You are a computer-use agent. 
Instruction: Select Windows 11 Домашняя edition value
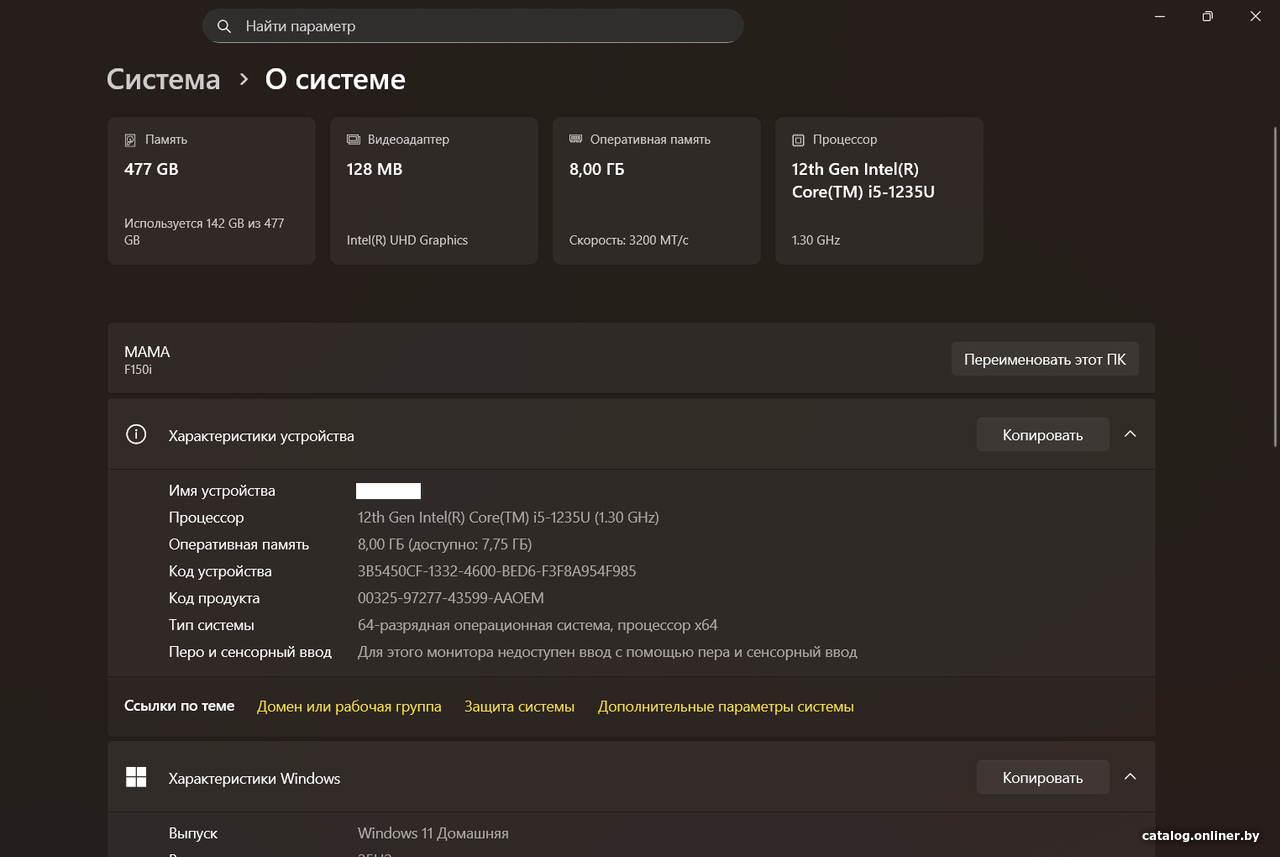[433, 833]
